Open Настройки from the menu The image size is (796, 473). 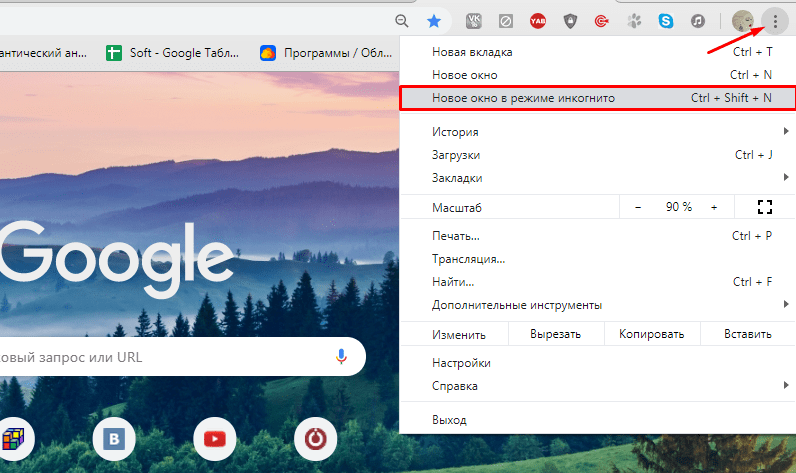coord(461,363)
